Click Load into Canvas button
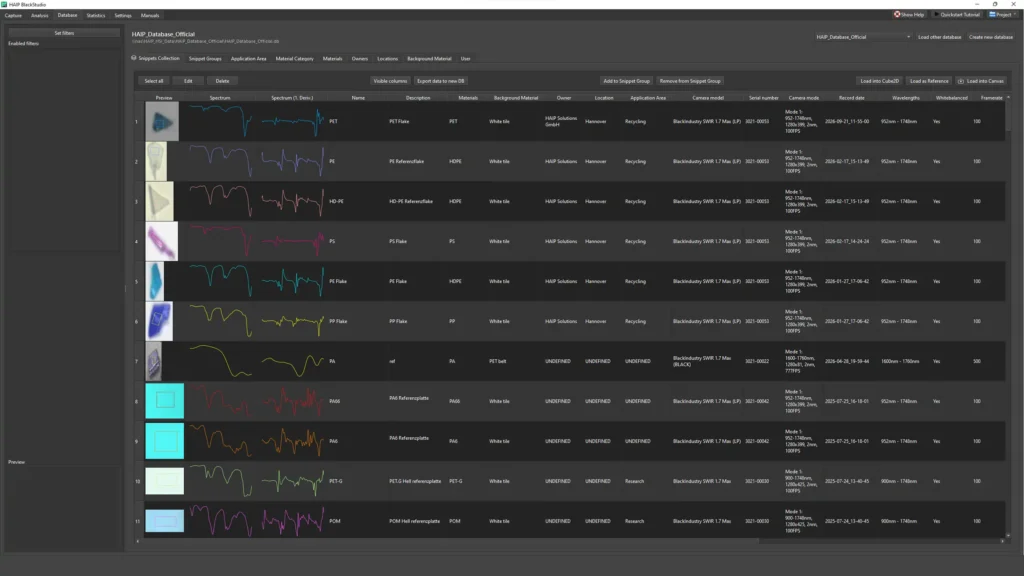Screen dimensions: 1024x576 (x=981, y=81)
